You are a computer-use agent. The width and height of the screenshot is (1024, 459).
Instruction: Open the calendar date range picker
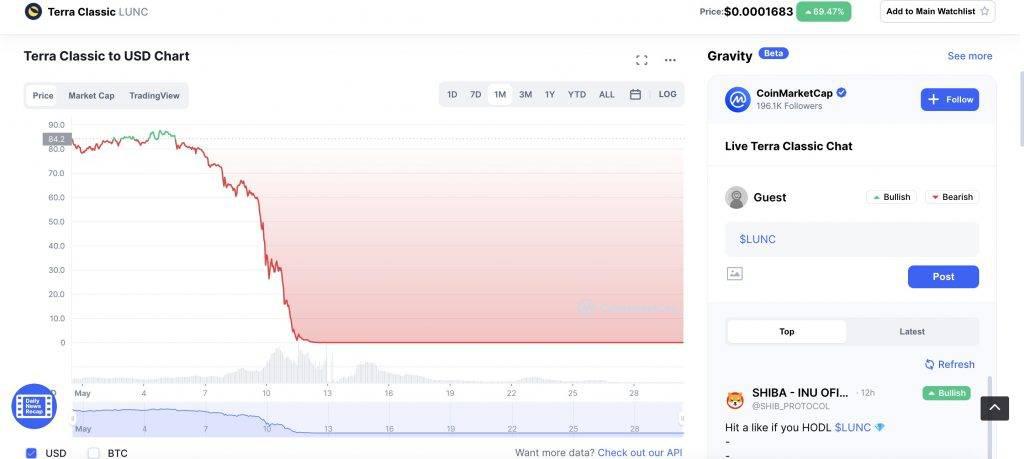pos(635,95)
